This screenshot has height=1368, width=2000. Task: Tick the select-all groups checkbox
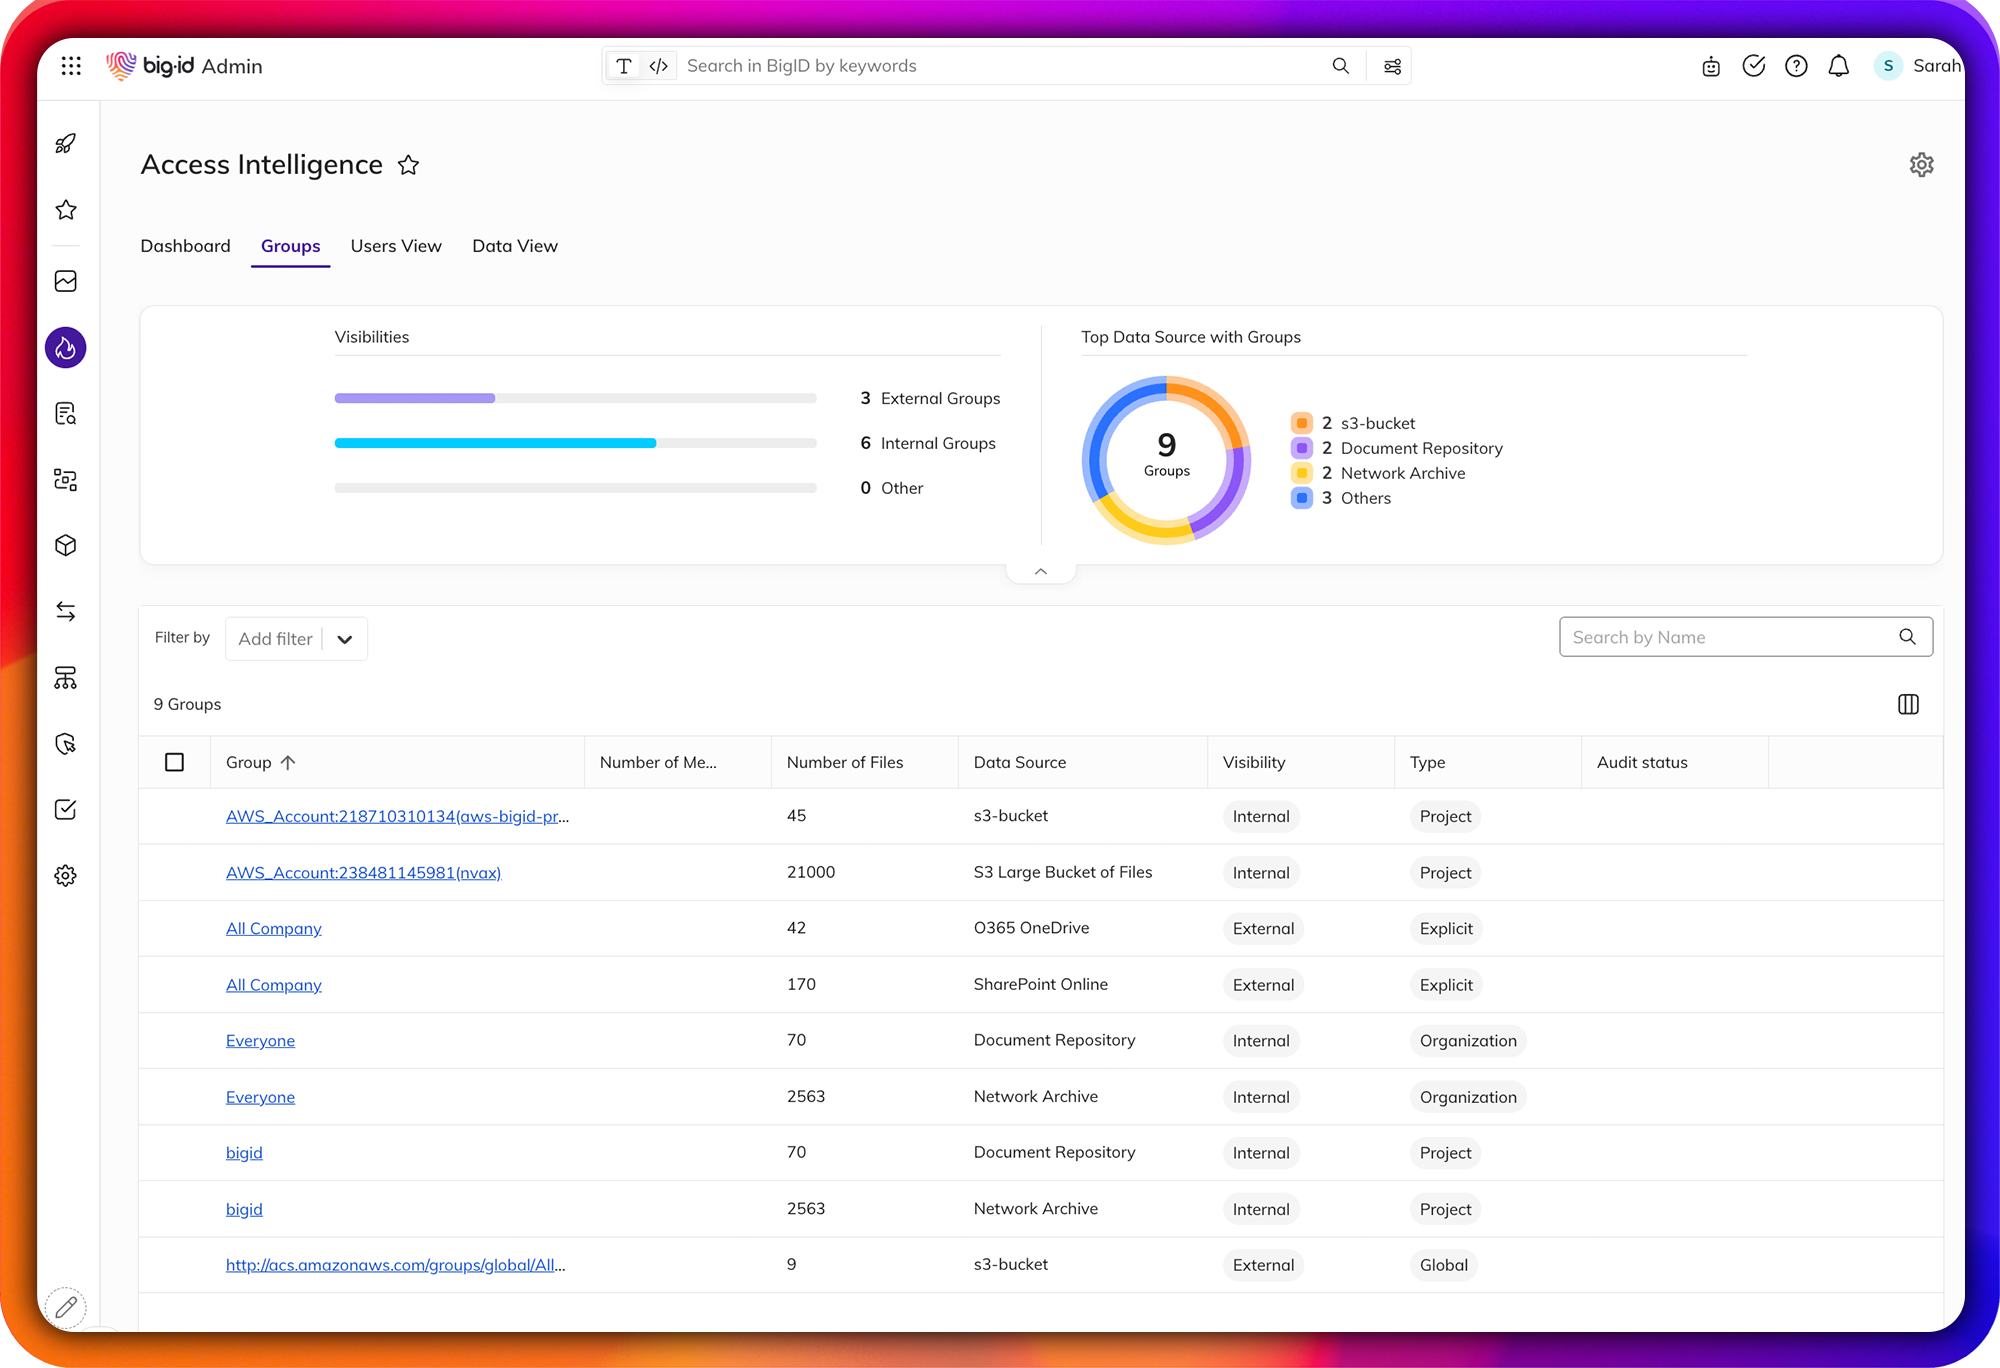pos(174,762)
